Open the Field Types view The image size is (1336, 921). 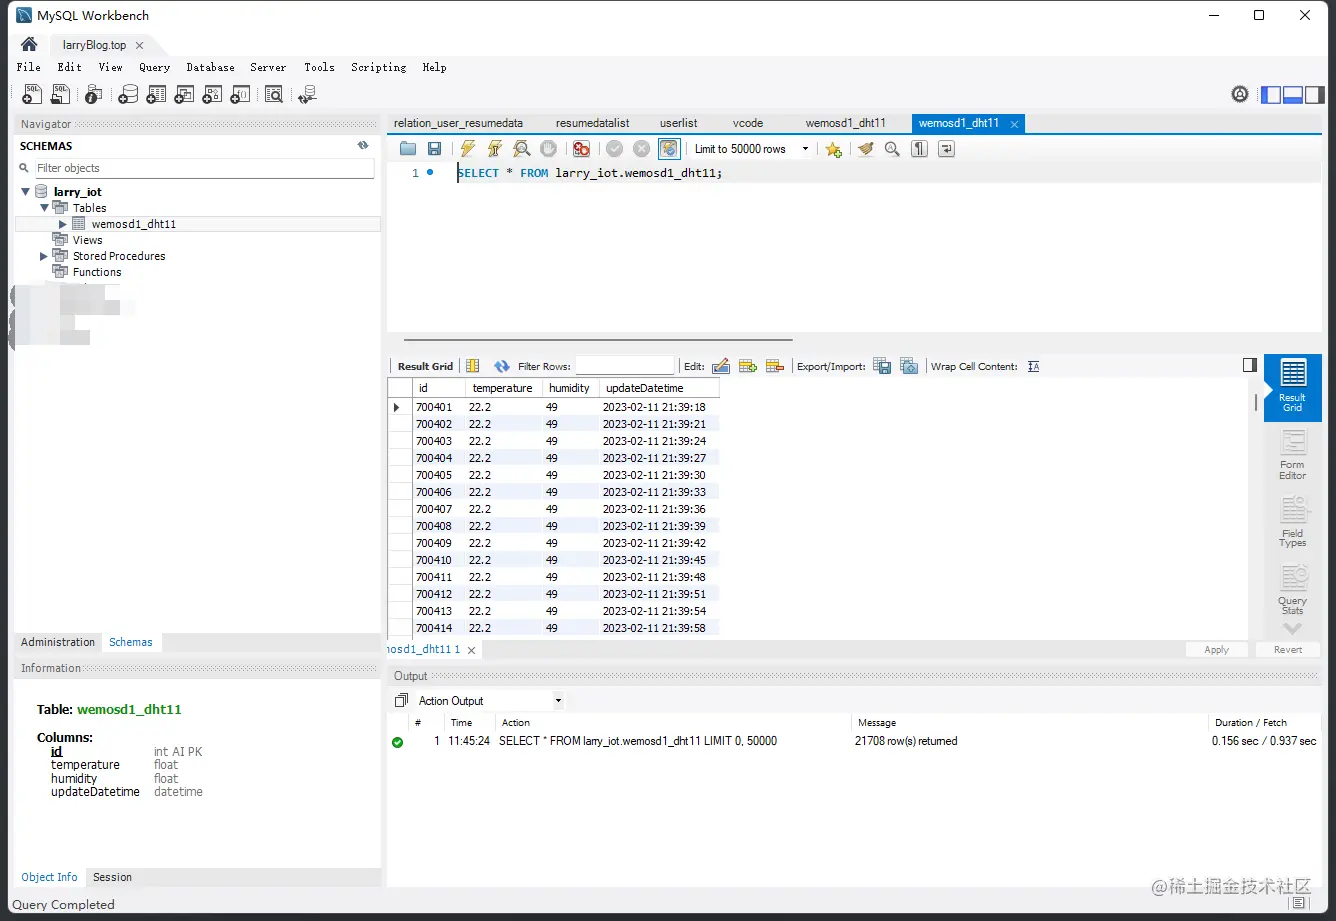[x=1292, y=523]
